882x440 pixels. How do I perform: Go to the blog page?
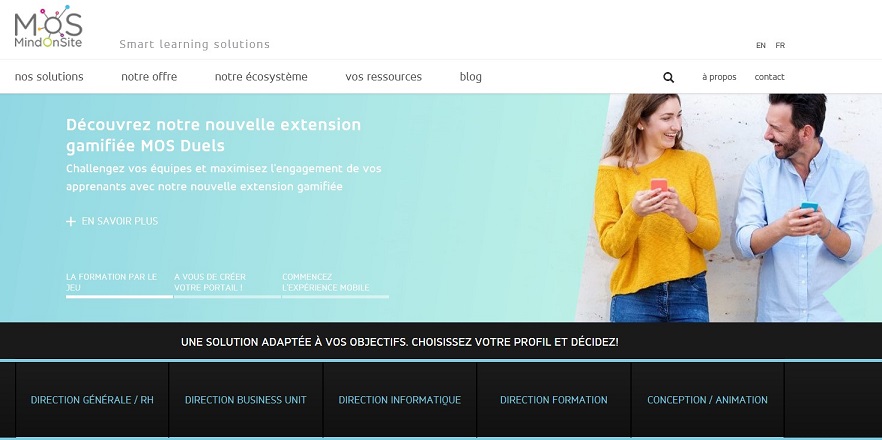(x=470, y=77)
